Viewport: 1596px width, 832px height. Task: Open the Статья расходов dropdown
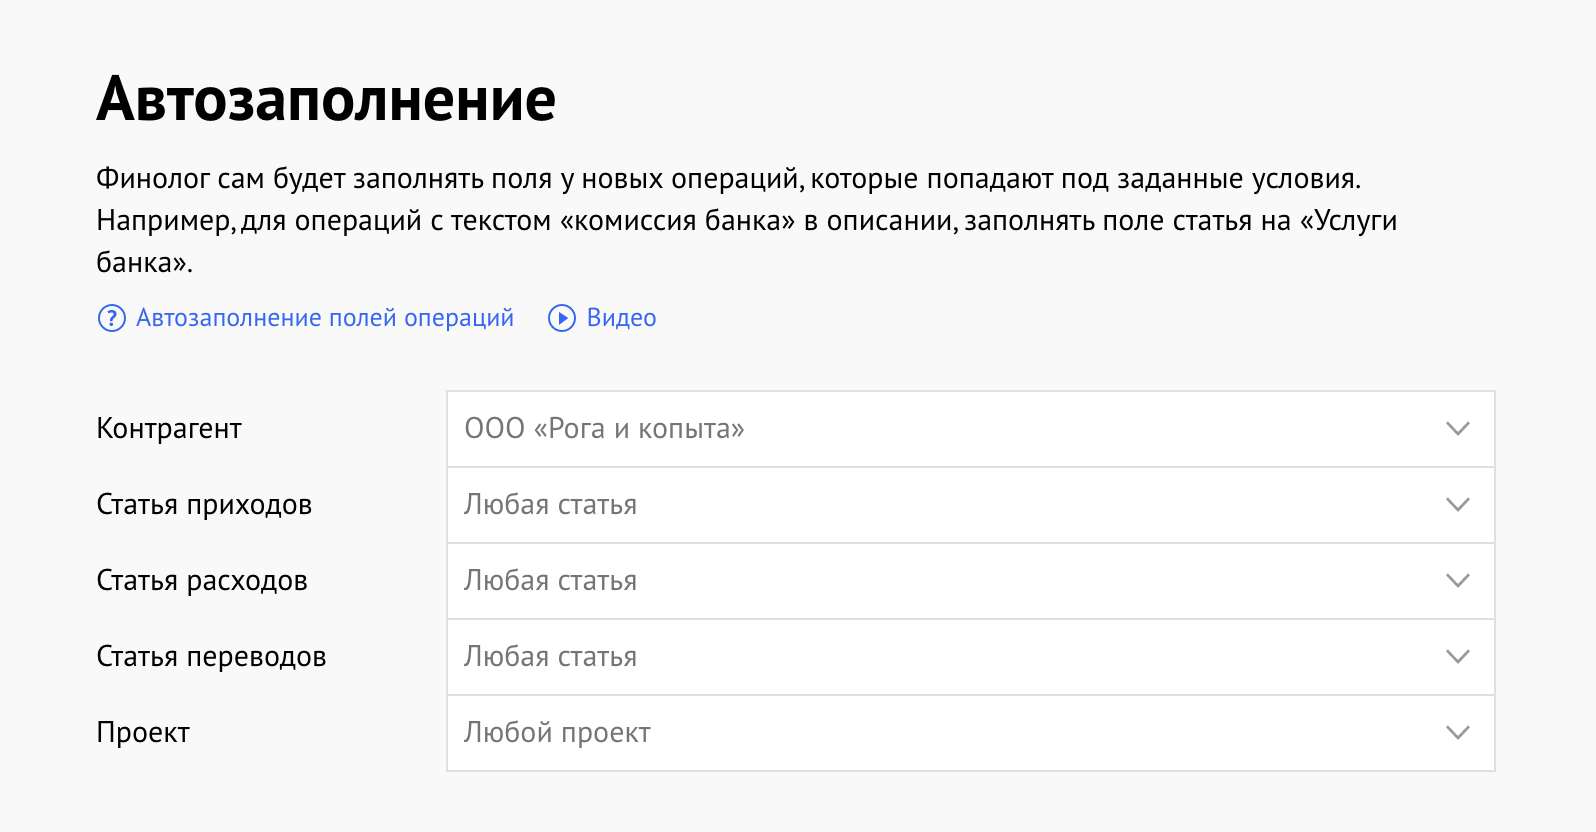970,581
